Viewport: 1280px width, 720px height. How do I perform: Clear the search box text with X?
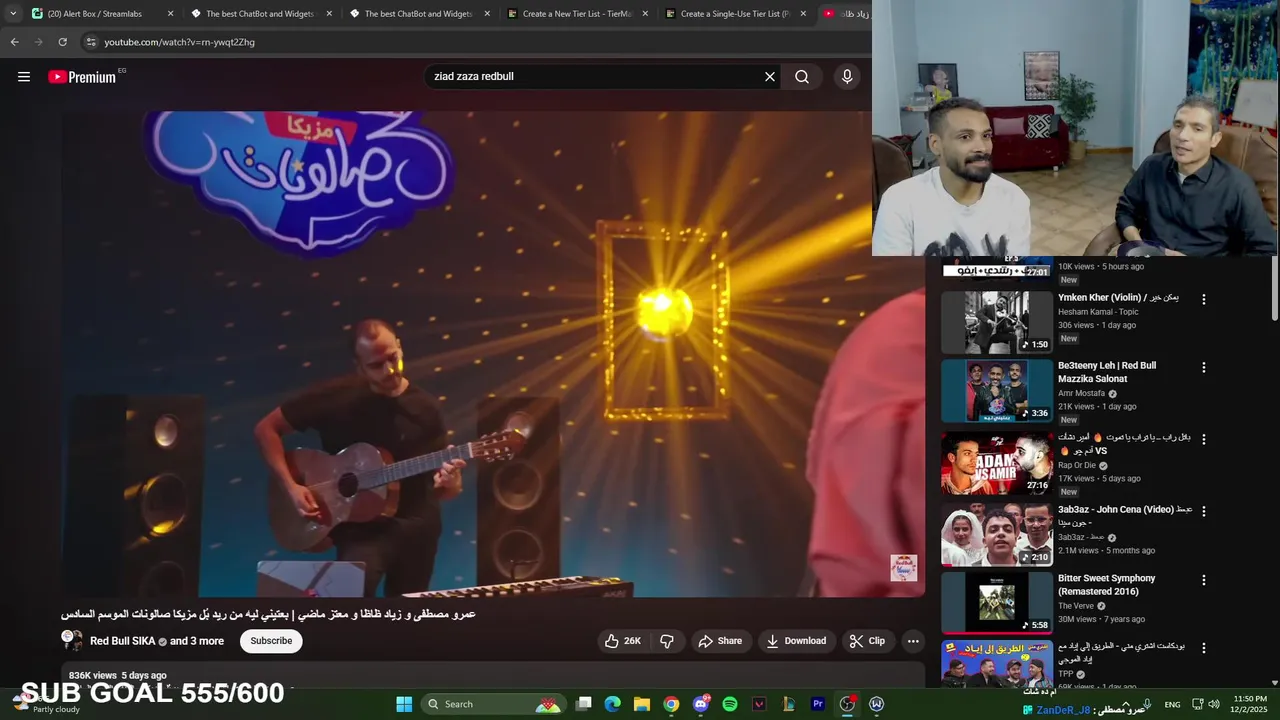[x=770, y=77]
